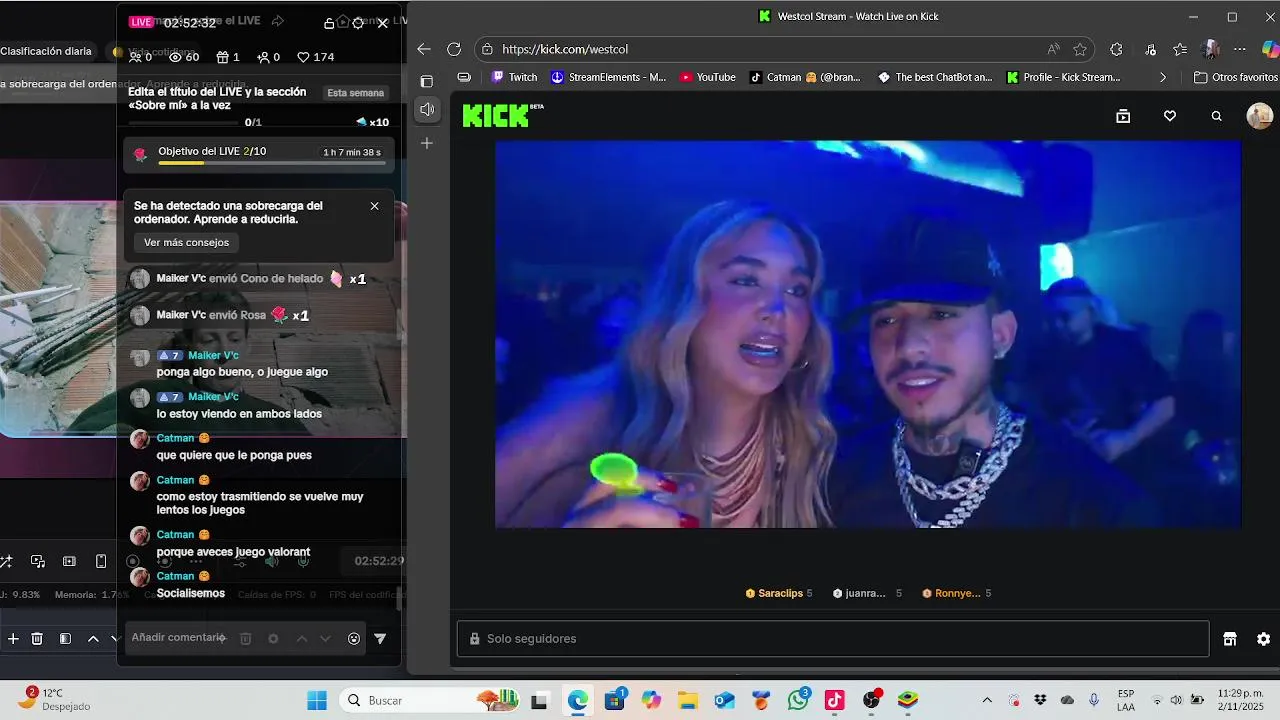Open Kick chat settings gear
The image size is (1280, 720).
[1264, 639]
